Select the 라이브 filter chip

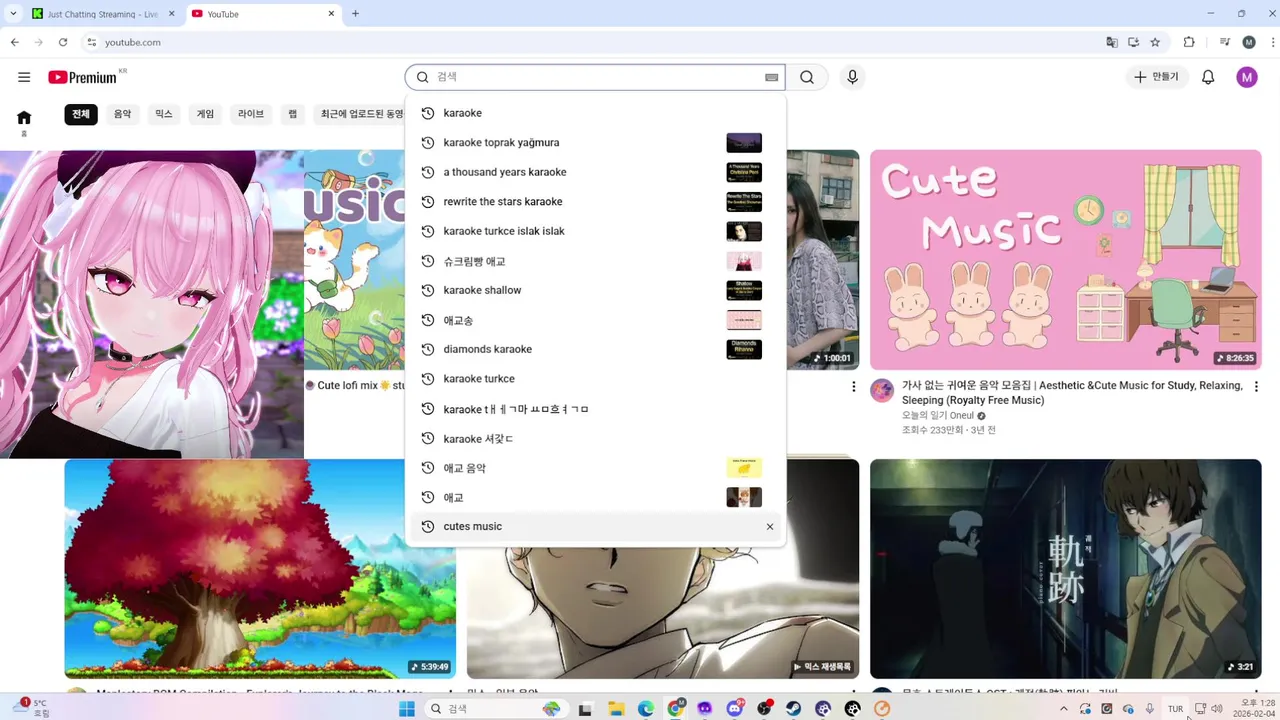coord(251,114)
